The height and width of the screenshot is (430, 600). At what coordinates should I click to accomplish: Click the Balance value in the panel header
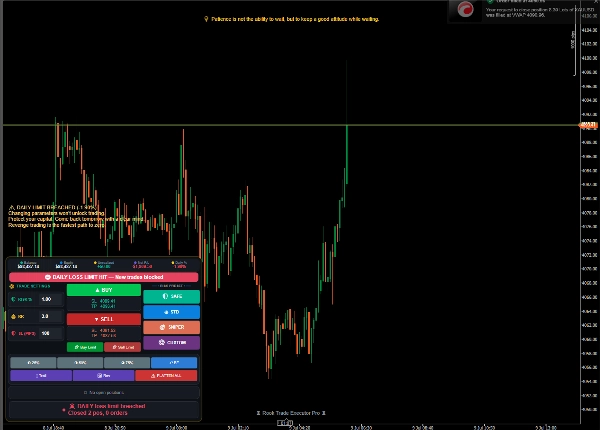click(x=28, y=266)
